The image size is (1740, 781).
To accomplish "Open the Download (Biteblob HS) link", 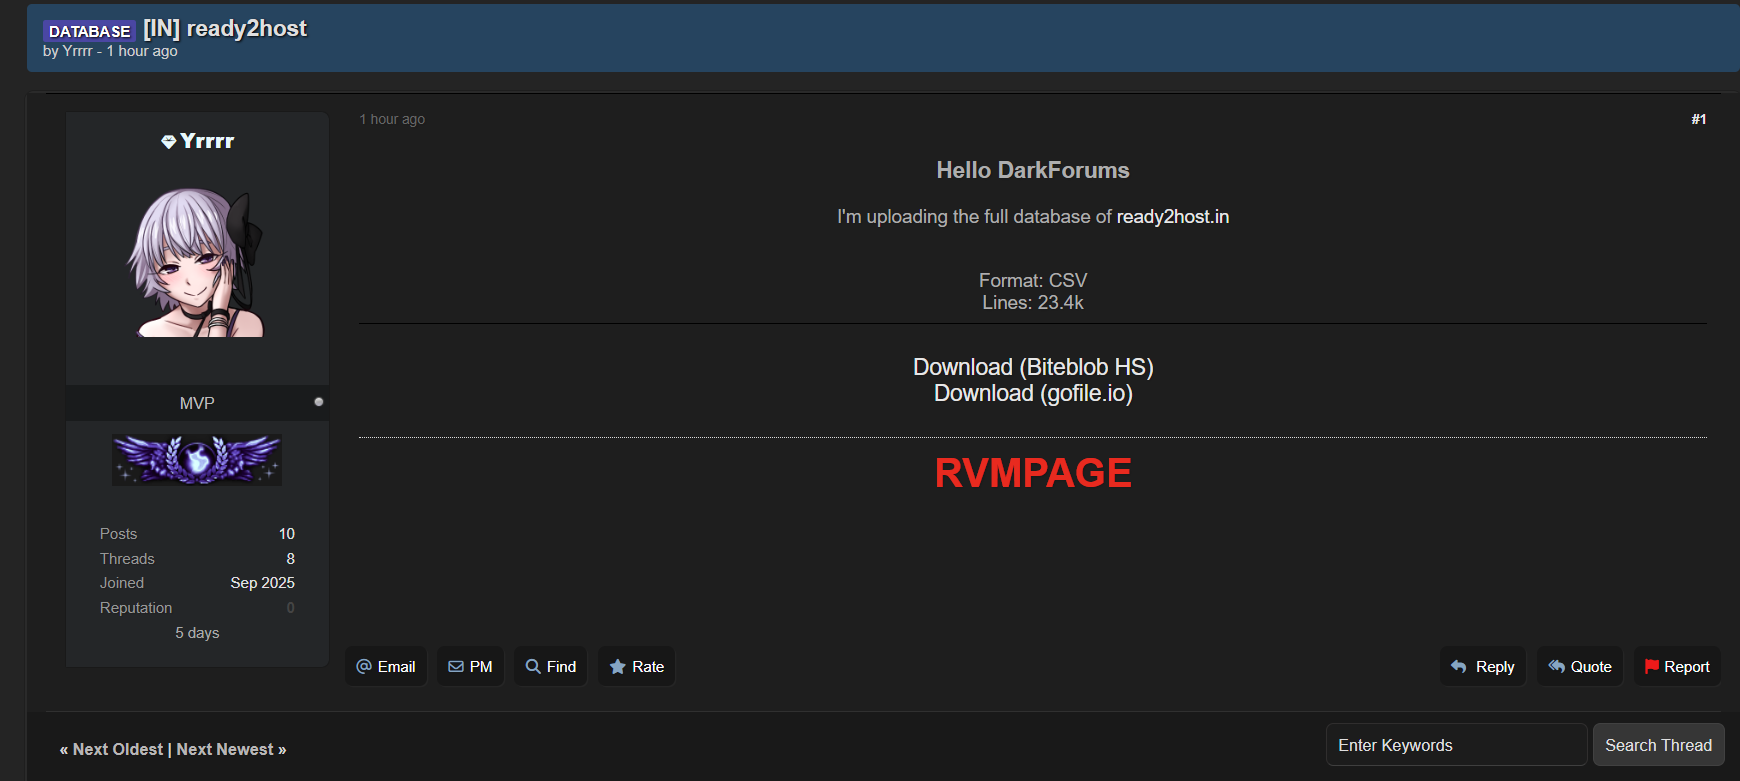I will [1033, 367].
